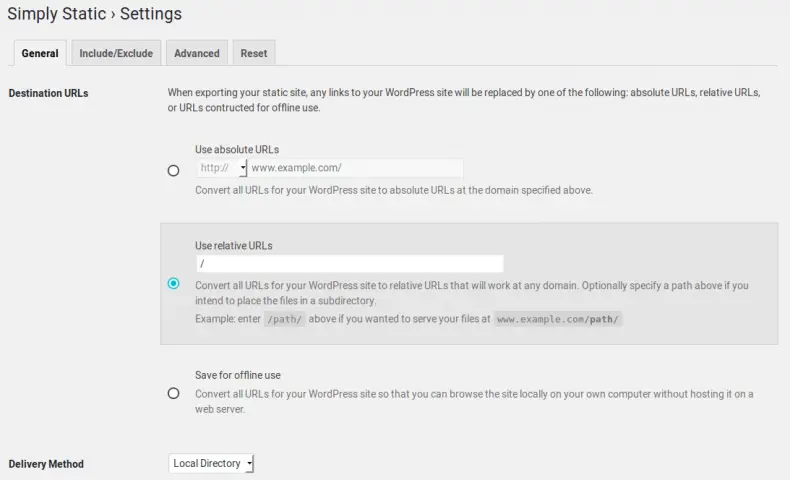Select the Use absolute URLs radio button
790x480 pixels.
[173, 171]
